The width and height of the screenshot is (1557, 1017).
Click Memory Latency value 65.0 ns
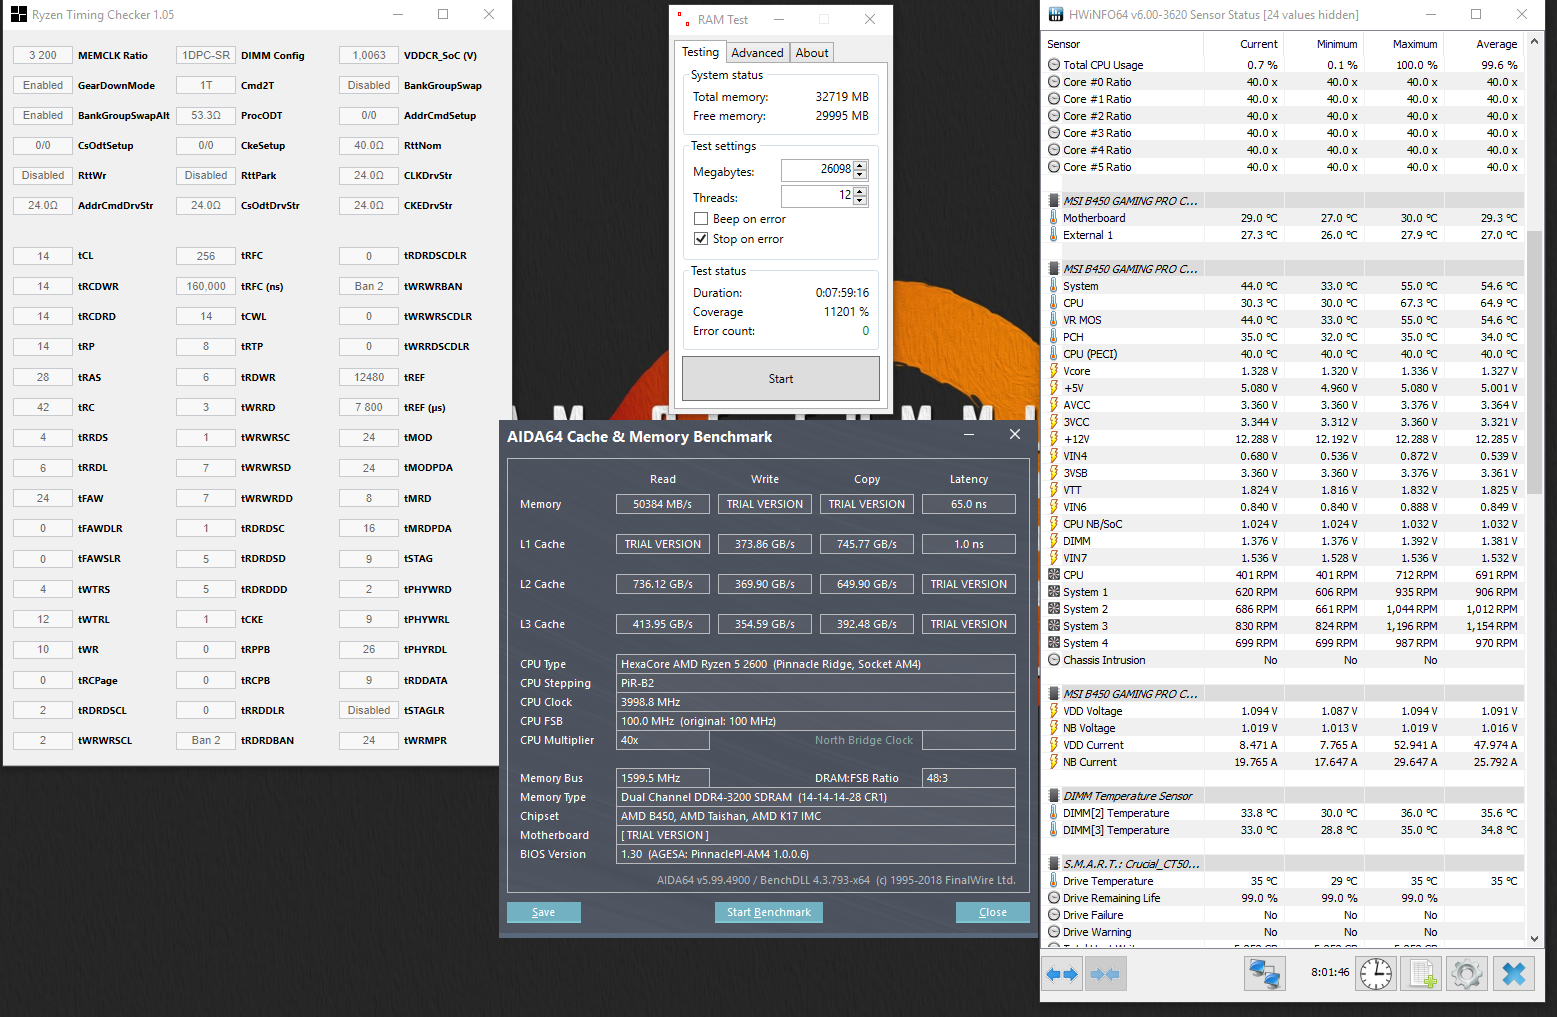click(969, 504)
